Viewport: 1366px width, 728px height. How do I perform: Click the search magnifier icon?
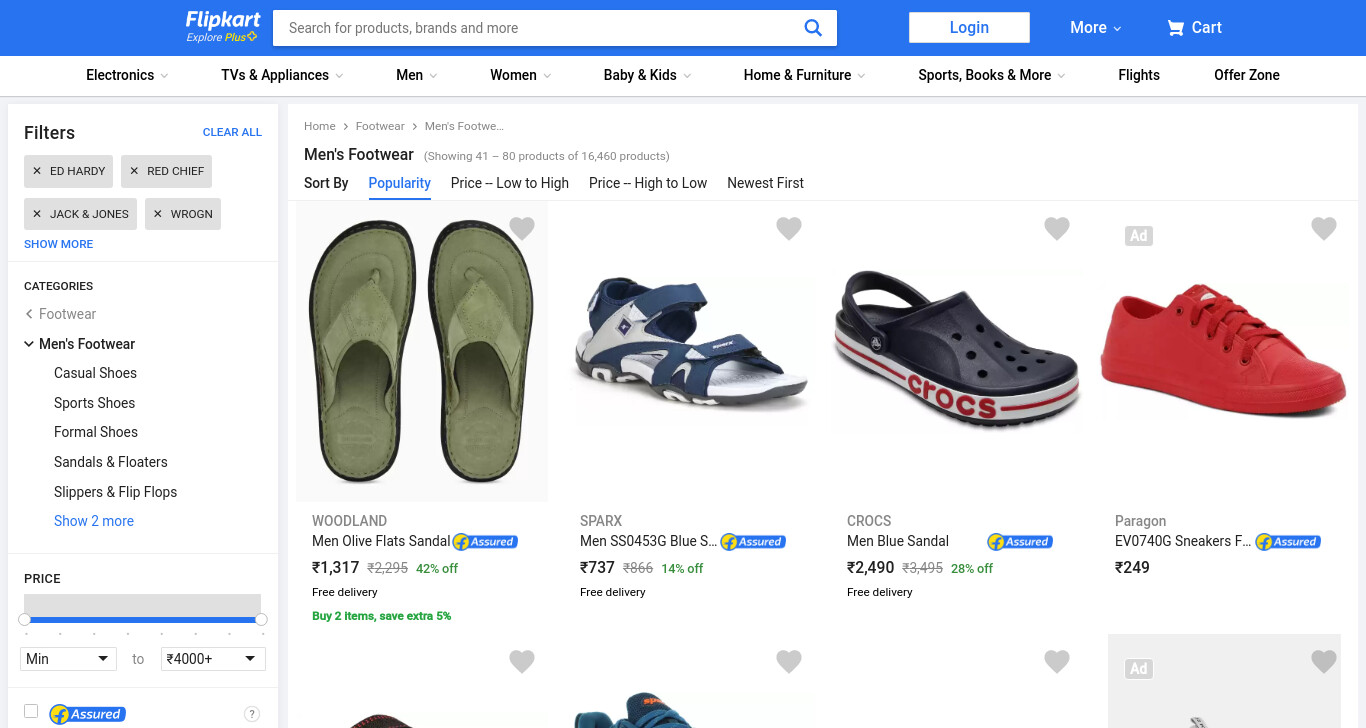pyautogui.click(x=813, y=28)
